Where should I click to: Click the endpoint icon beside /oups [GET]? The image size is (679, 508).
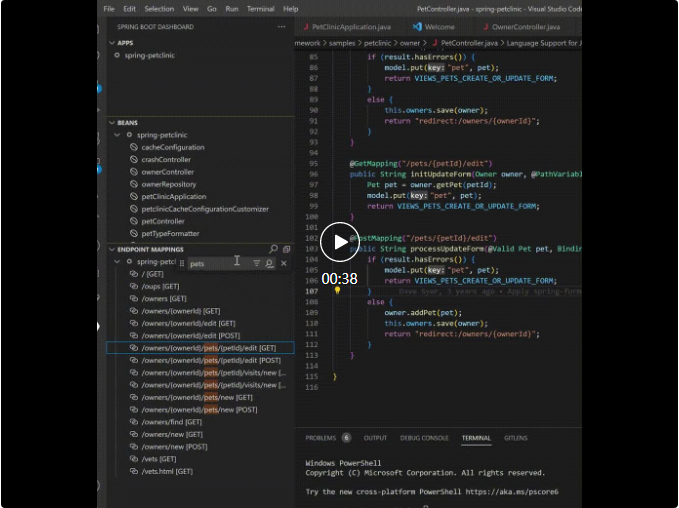pos(134,286)
